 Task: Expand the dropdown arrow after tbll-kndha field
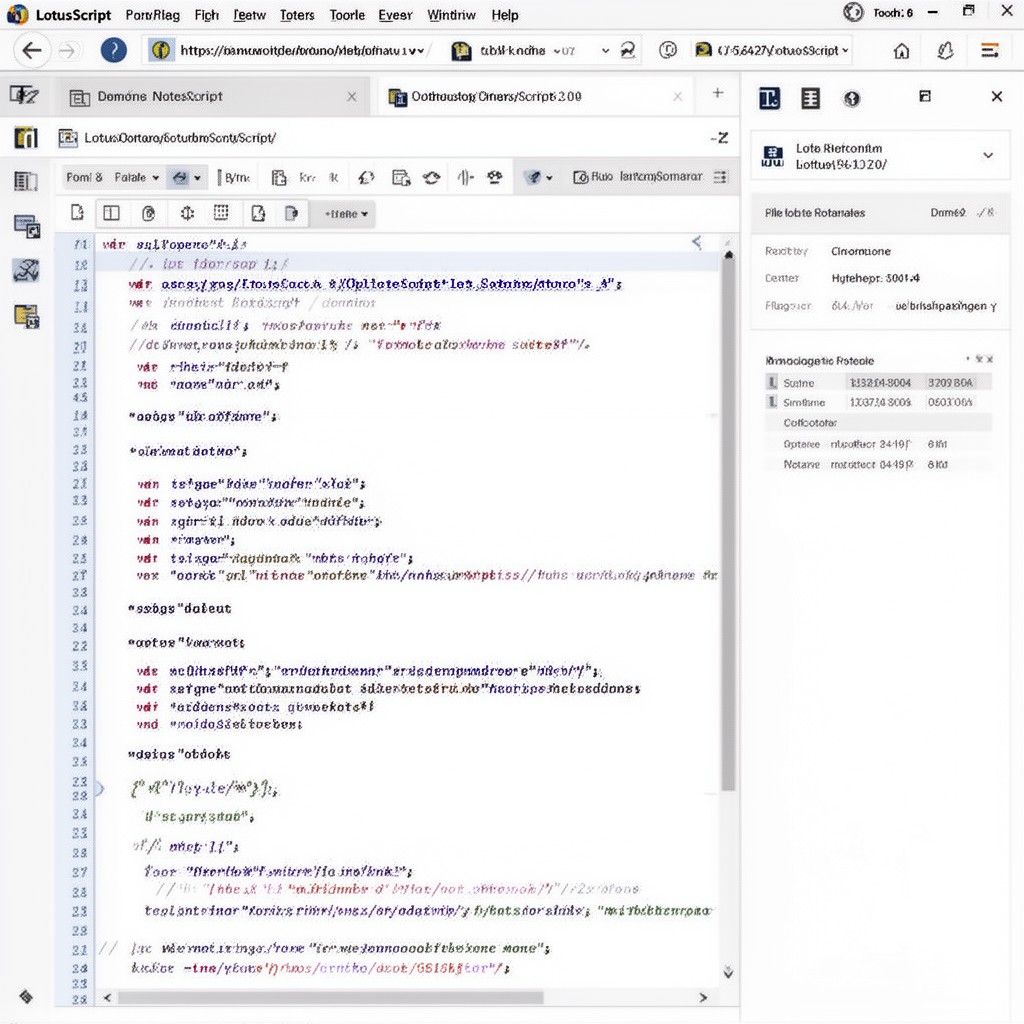[x=605, y=50]
